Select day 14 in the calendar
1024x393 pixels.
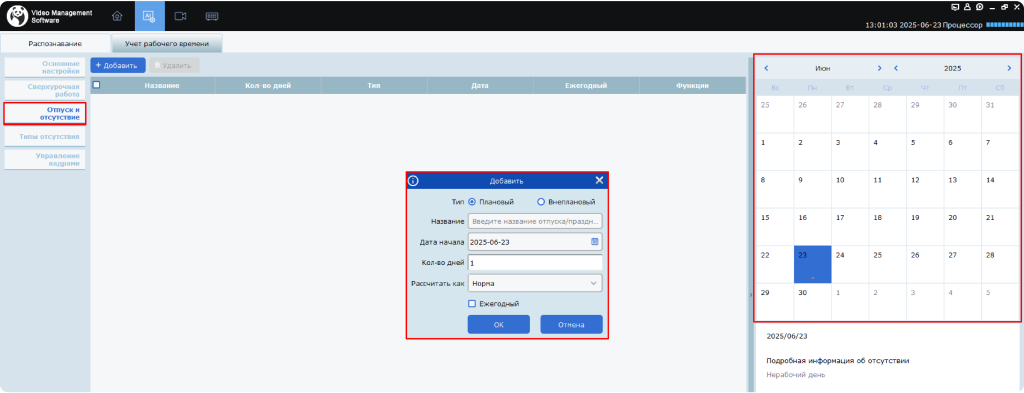[x=1000, y=189]
